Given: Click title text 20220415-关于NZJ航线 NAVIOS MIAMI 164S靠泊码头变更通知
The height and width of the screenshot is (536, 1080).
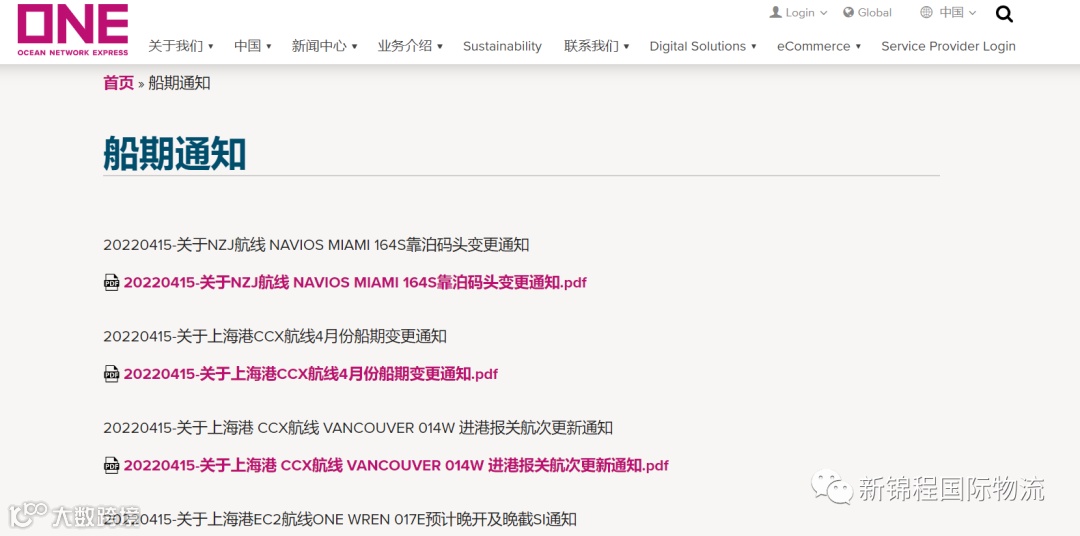Looking at the screenshot, I should [316, 245].
